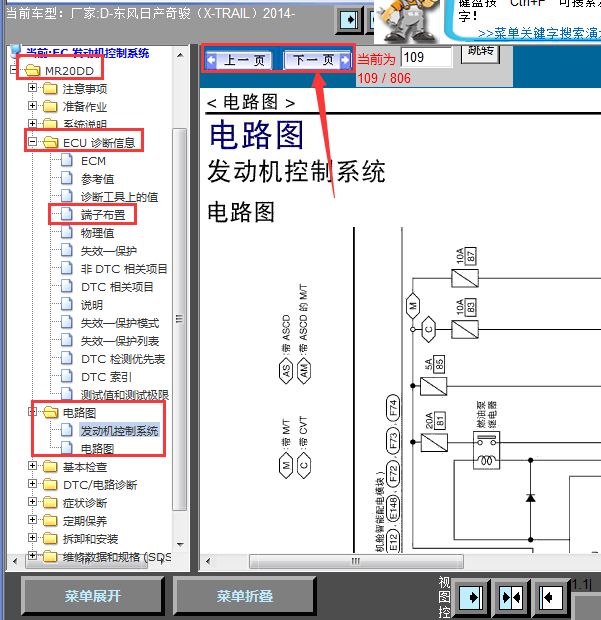The height and width of the screenshot is (620, 601).
Task: Click 菜单展开 to expand the menu
Action: [93, 596]
